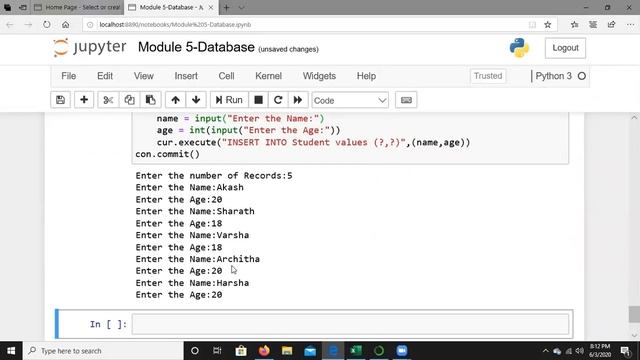Open a new browser tab
Viewport: 640px width, 360px height.
tap(226, 7)
